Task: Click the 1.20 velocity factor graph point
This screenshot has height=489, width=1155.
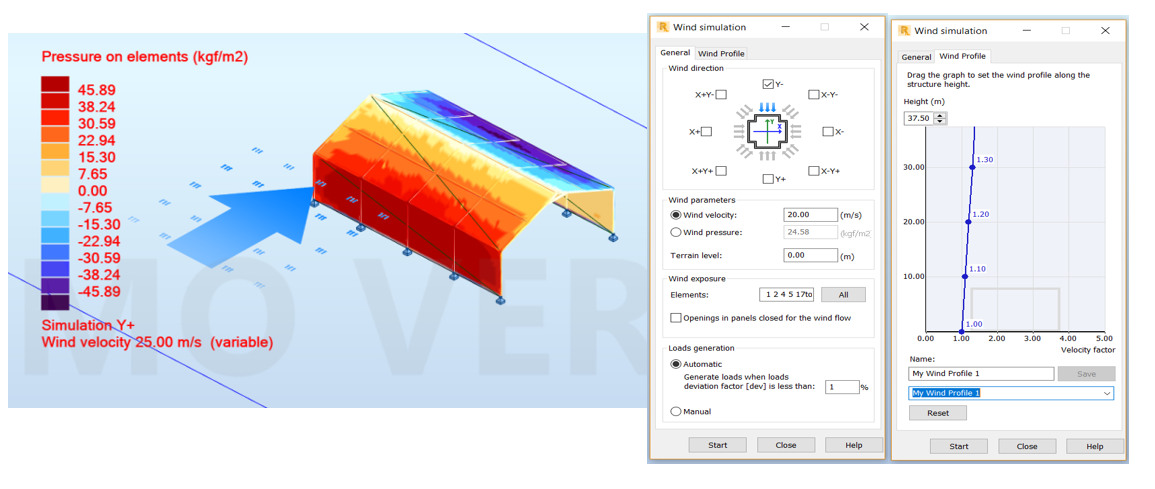Action: coord(969,222)
